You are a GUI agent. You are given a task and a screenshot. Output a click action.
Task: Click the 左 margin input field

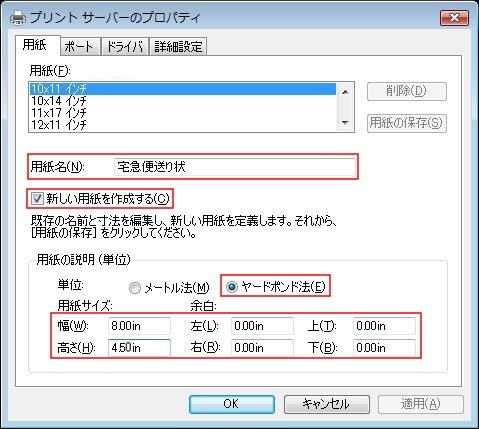tap(262, 326)
